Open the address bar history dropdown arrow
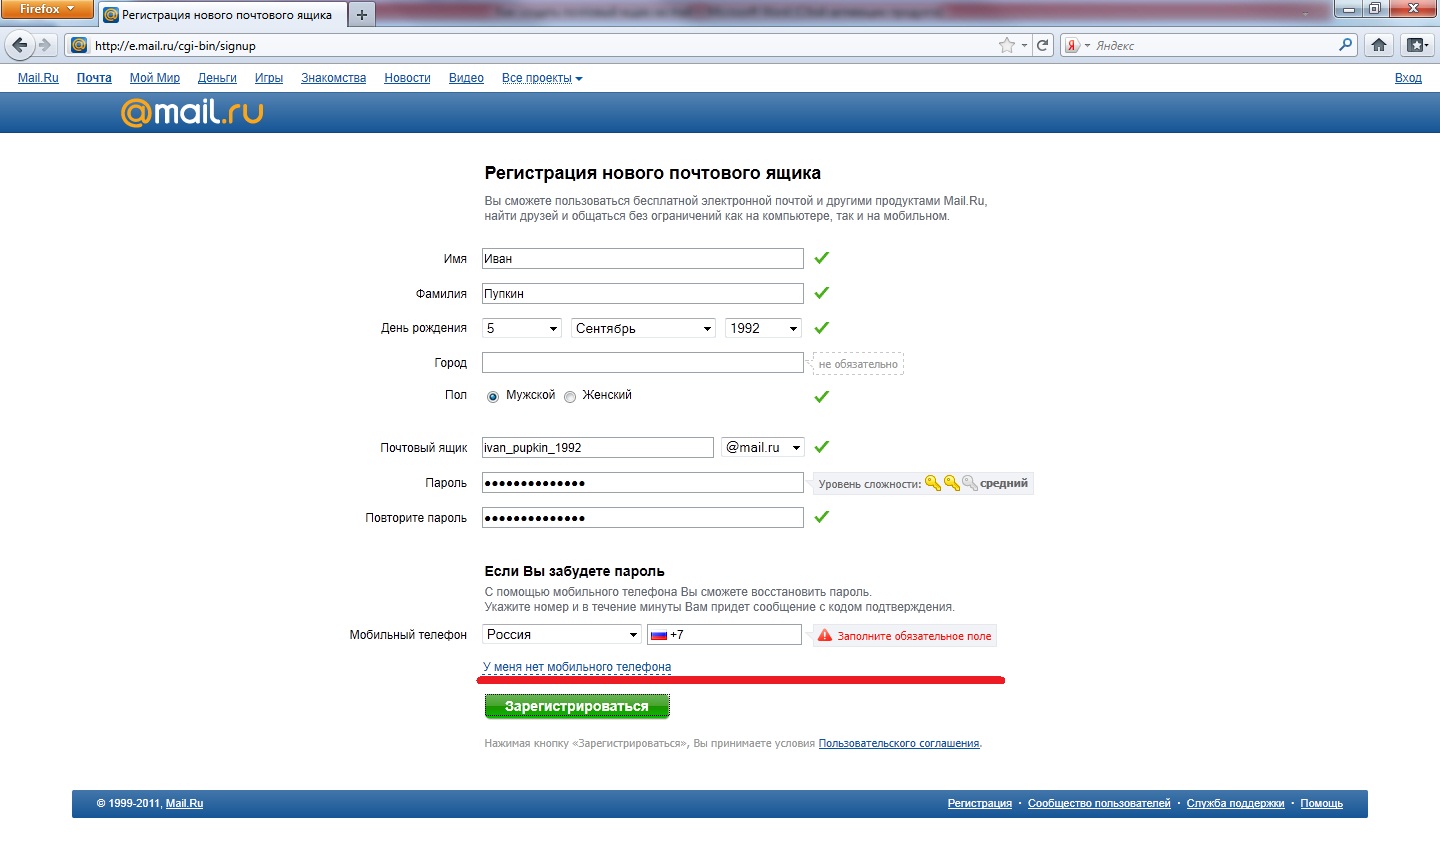This screenshot has height=860, width=1440. (x=1024, y=45)
